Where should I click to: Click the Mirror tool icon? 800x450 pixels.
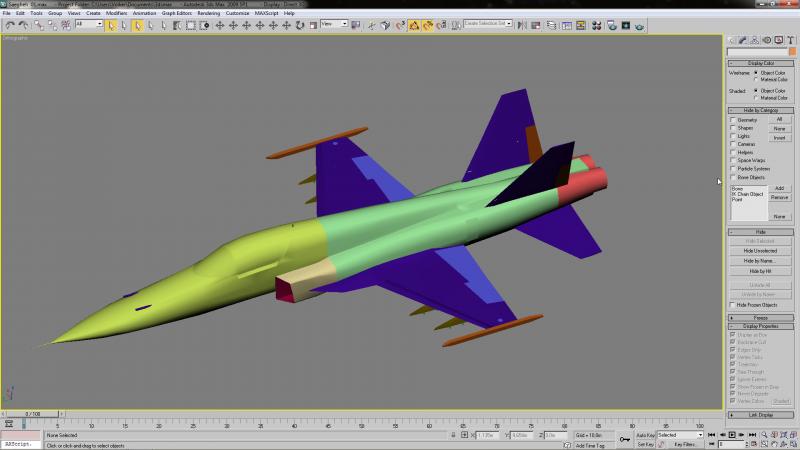point(521,25)
